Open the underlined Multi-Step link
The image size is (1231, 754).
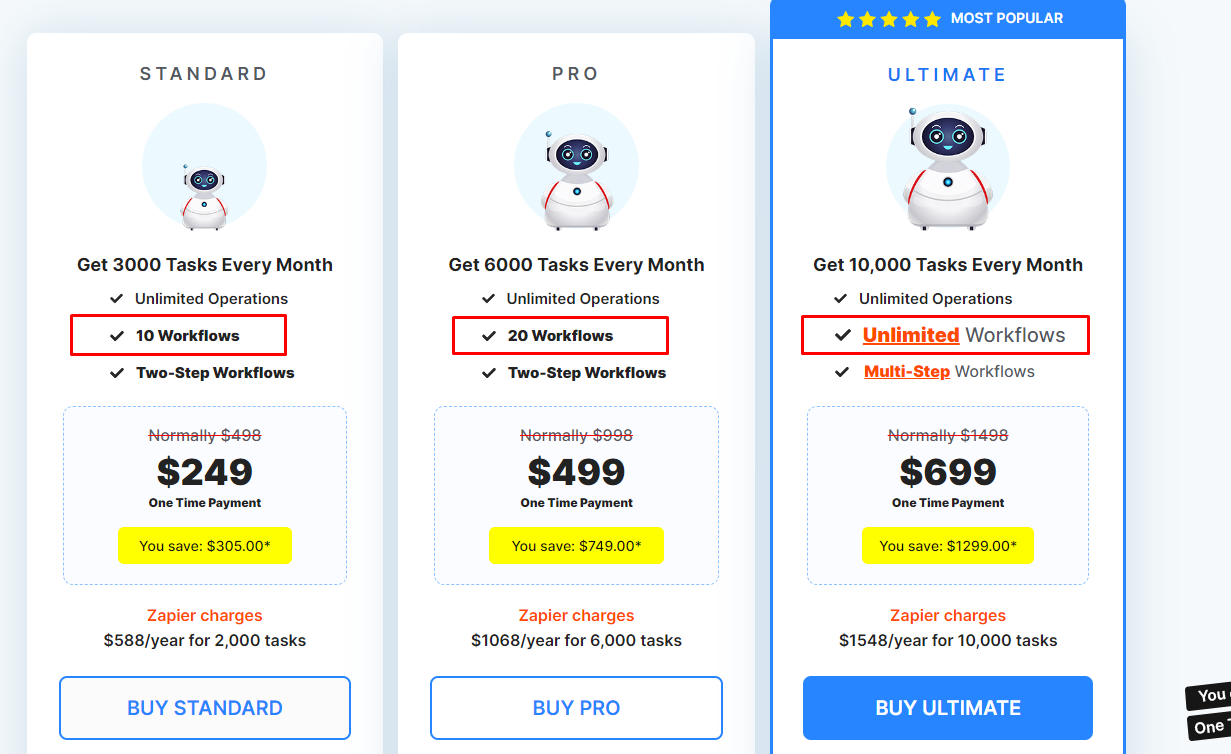tap(907, 371)
